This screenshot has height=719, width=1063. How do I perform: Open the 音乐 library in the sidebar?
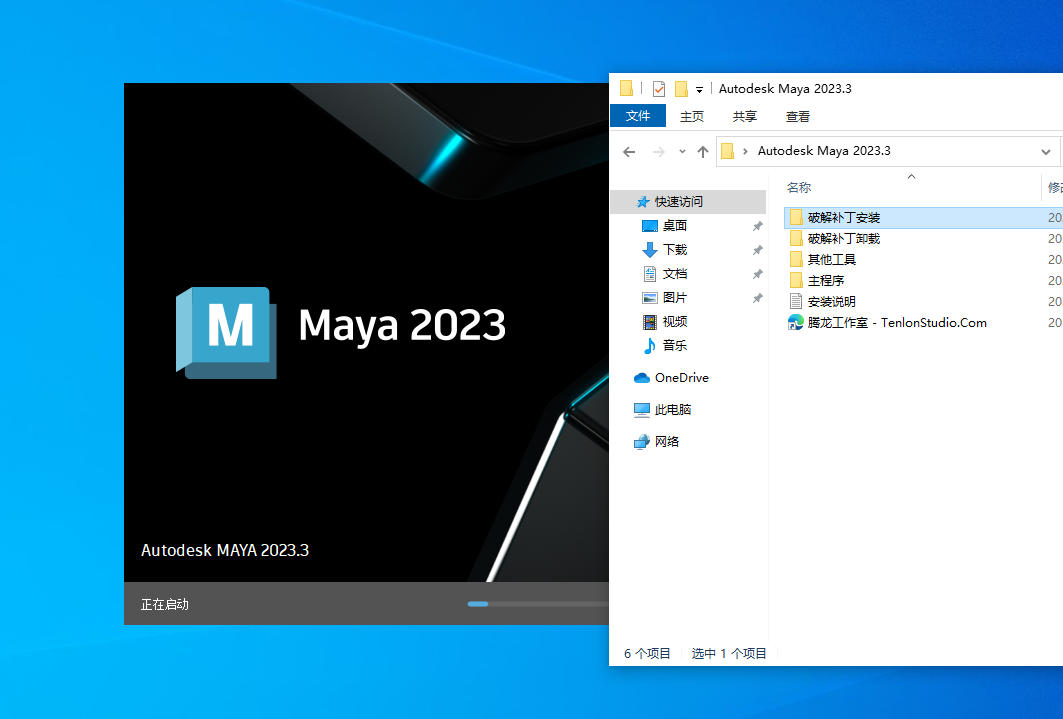[674, 346]
